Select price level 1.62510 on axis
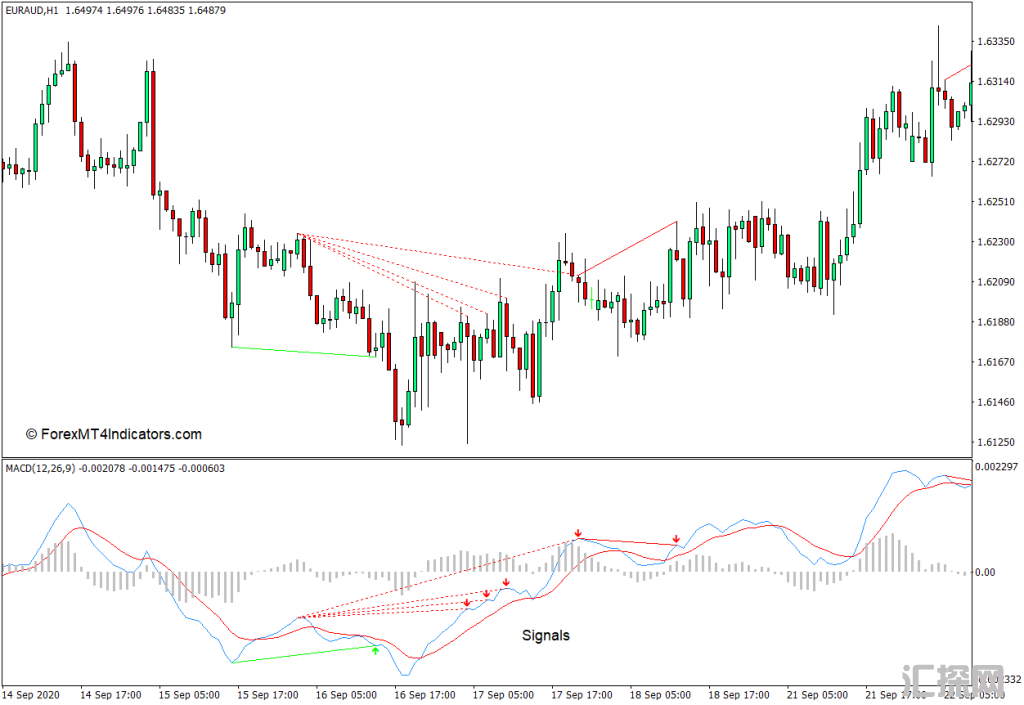 pos(996,202)
